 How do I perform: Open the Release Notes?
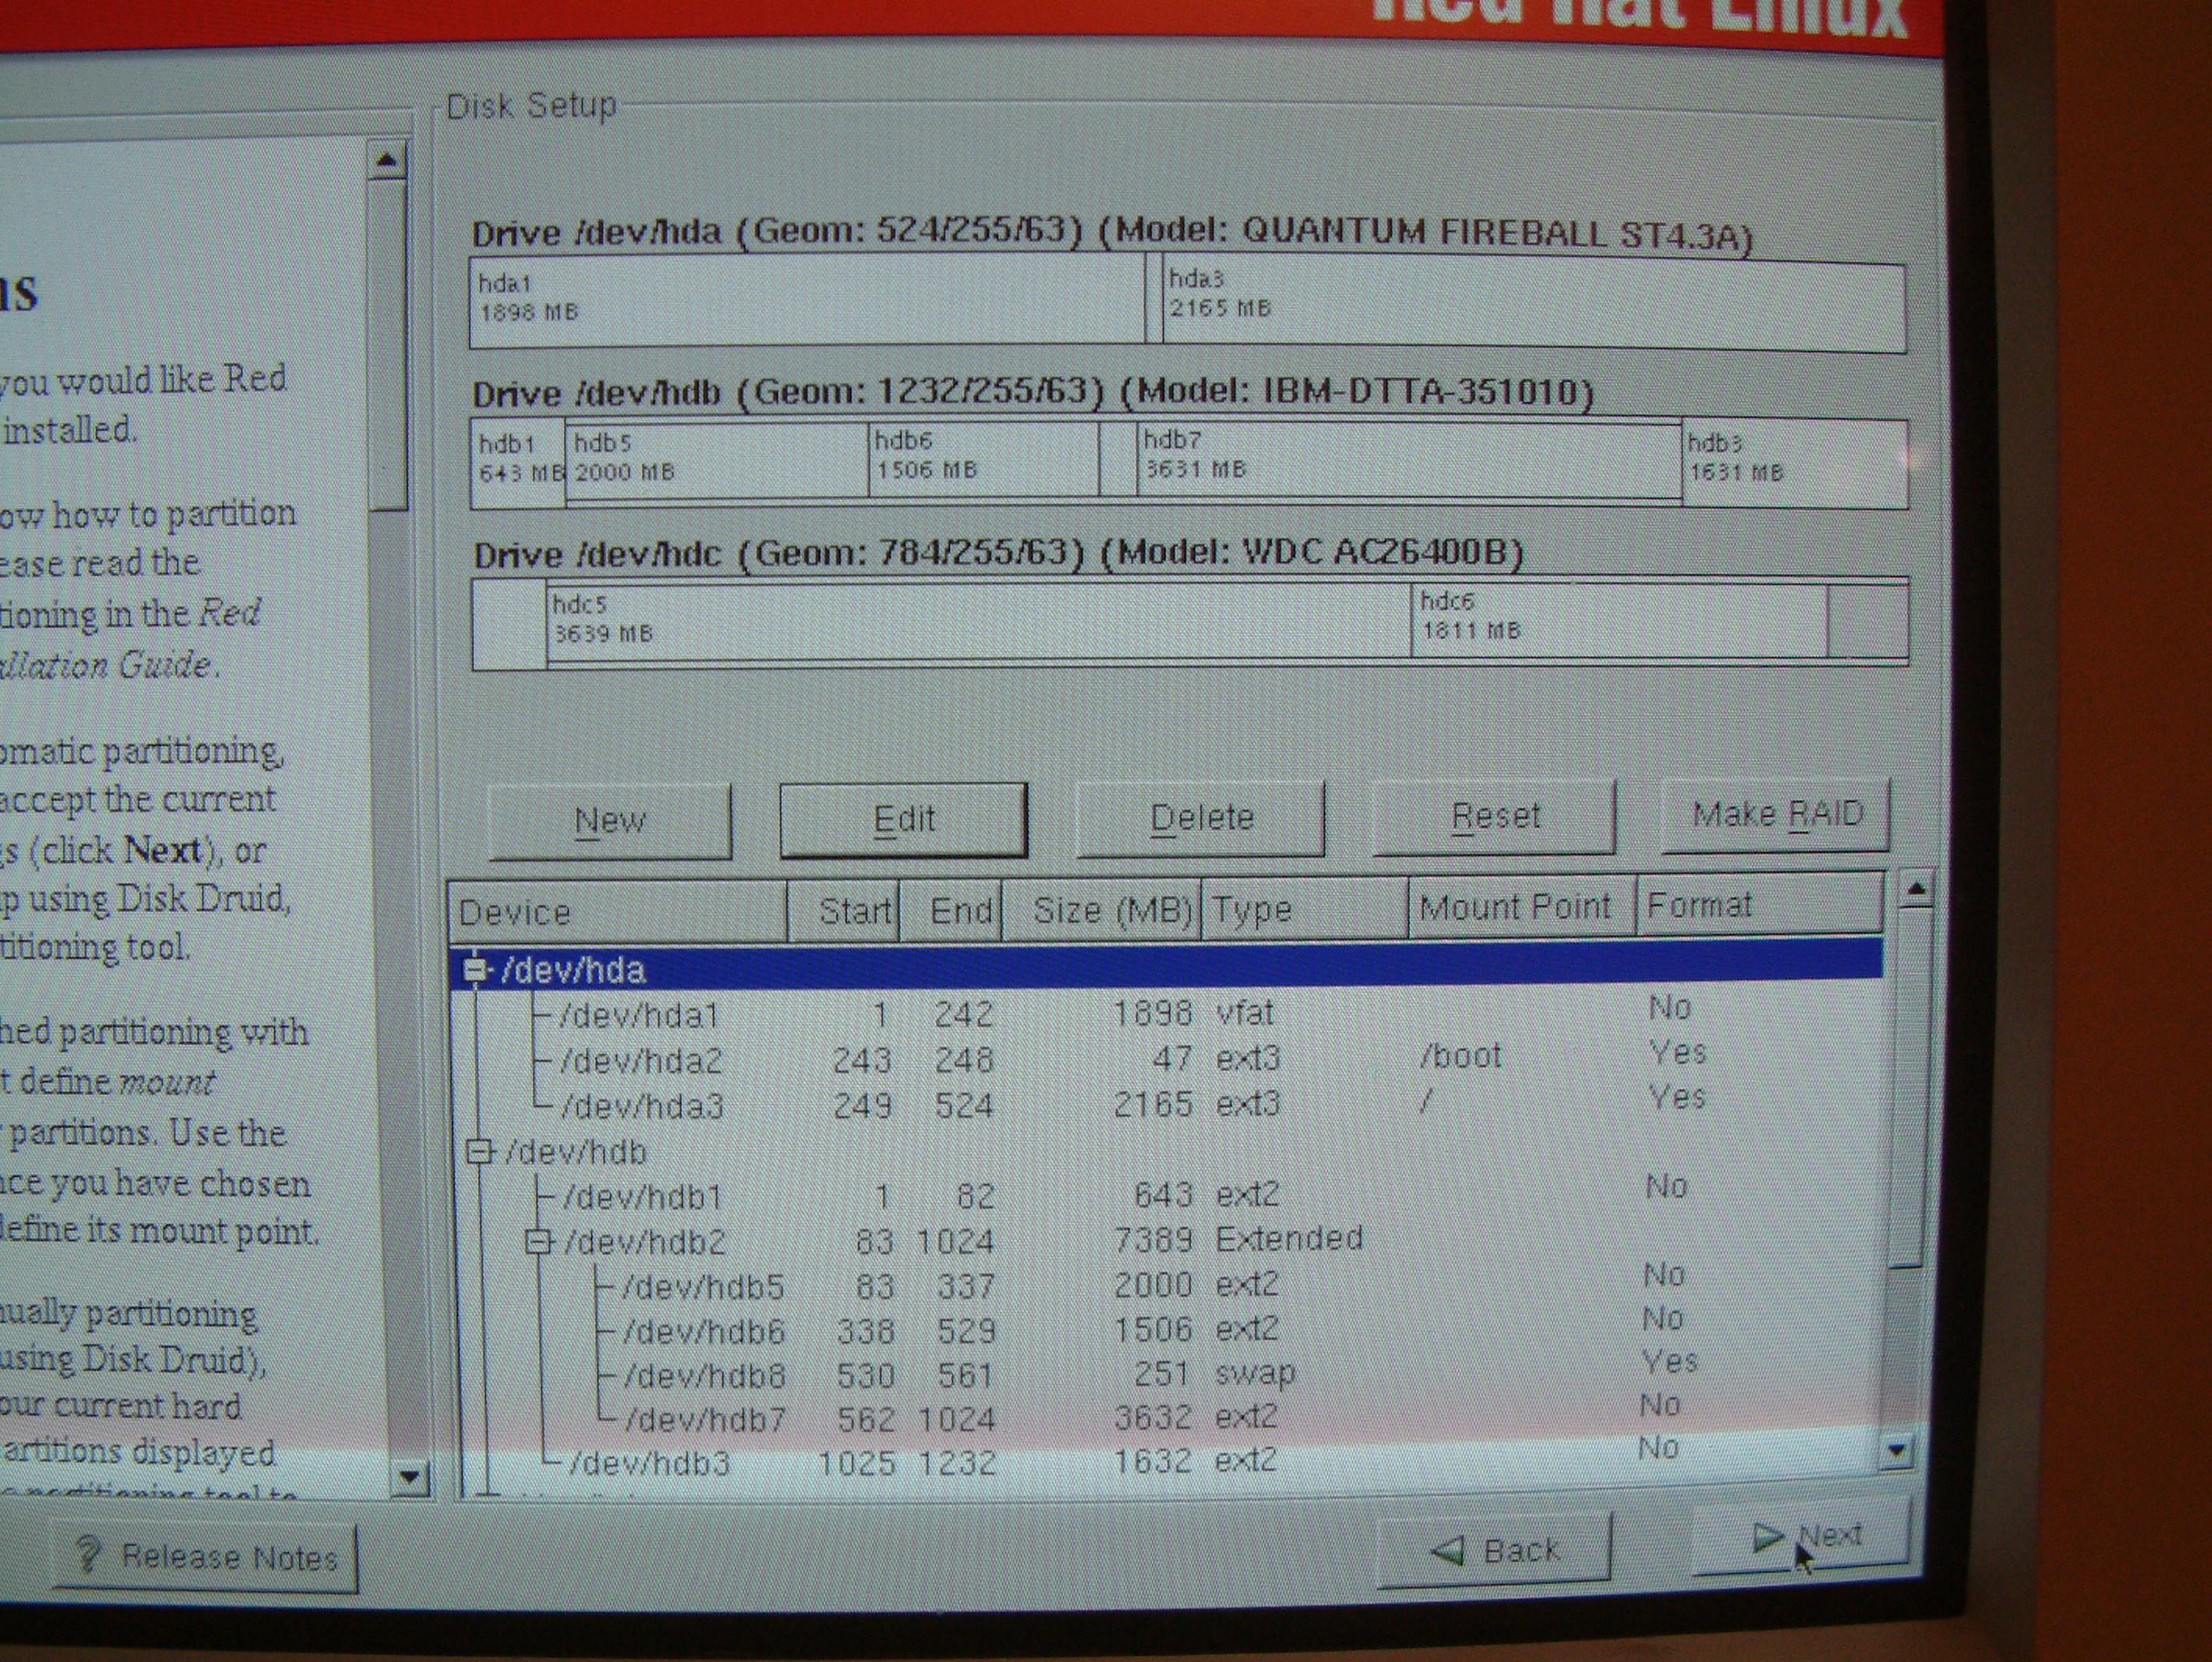(x=205, y=1557)
